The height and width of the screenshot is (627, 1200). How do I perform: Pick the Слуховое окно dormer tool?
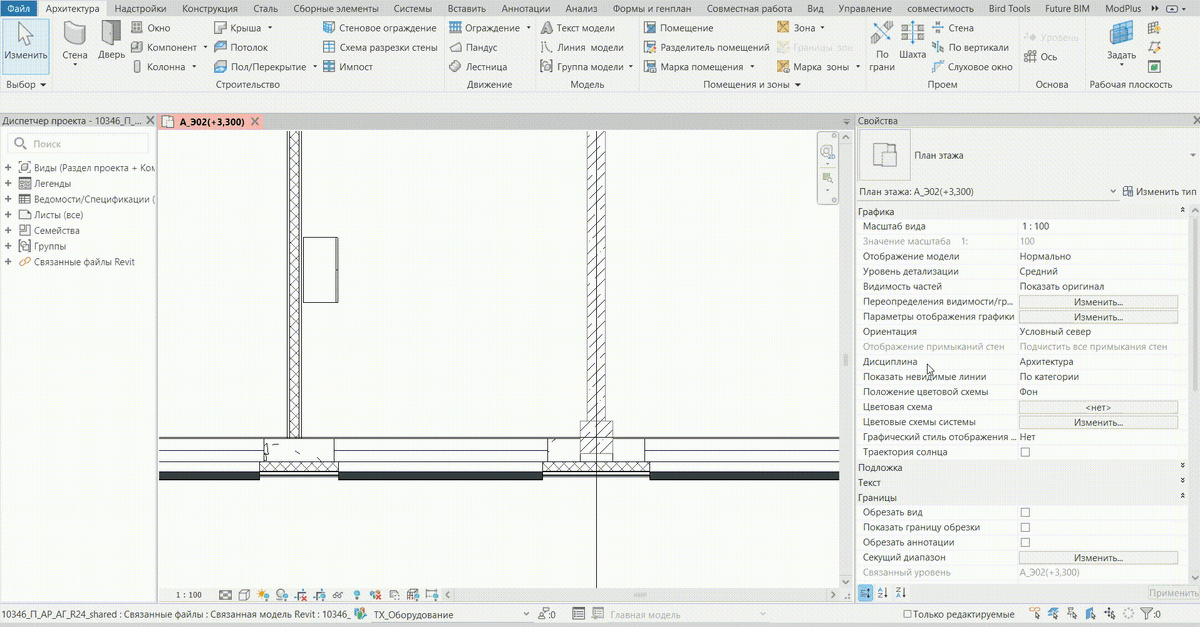(x=972, y=67)
